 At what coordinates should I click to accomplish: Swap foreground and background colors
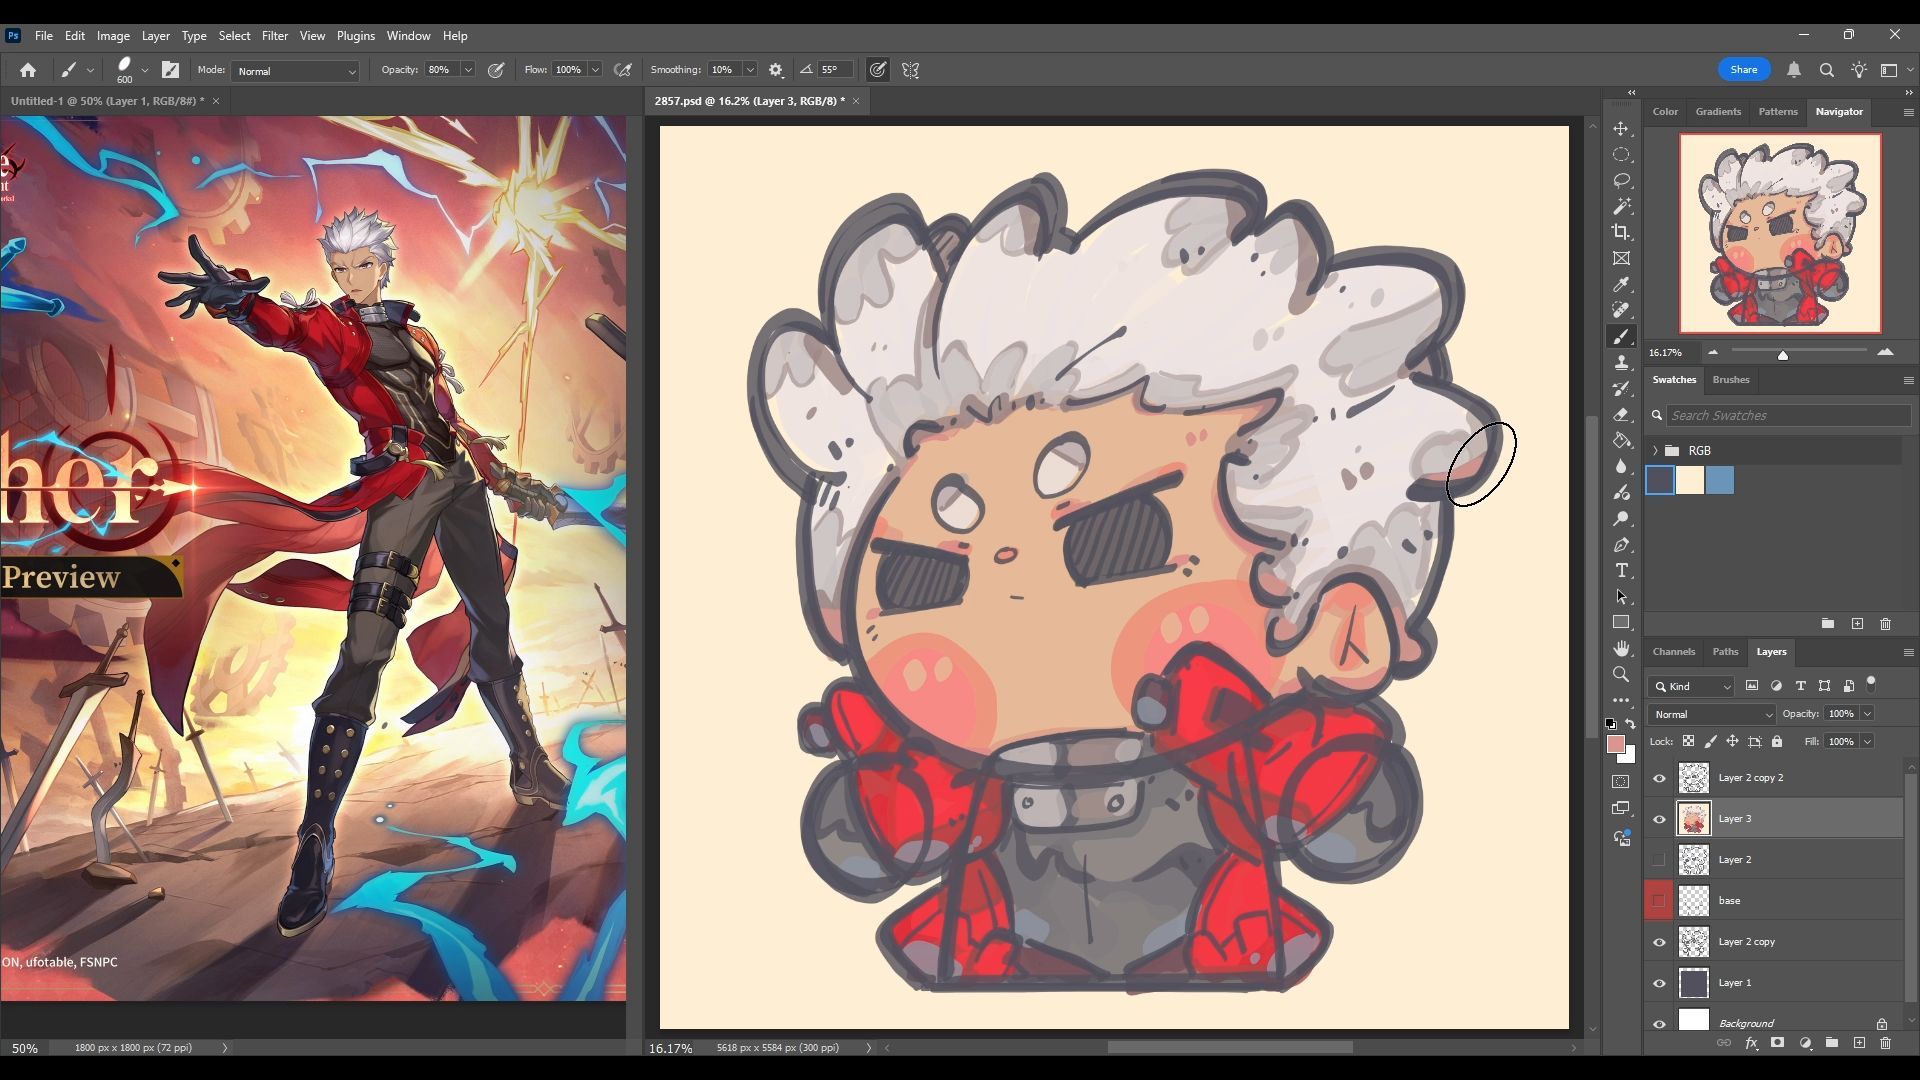(x=1631, y=723)
